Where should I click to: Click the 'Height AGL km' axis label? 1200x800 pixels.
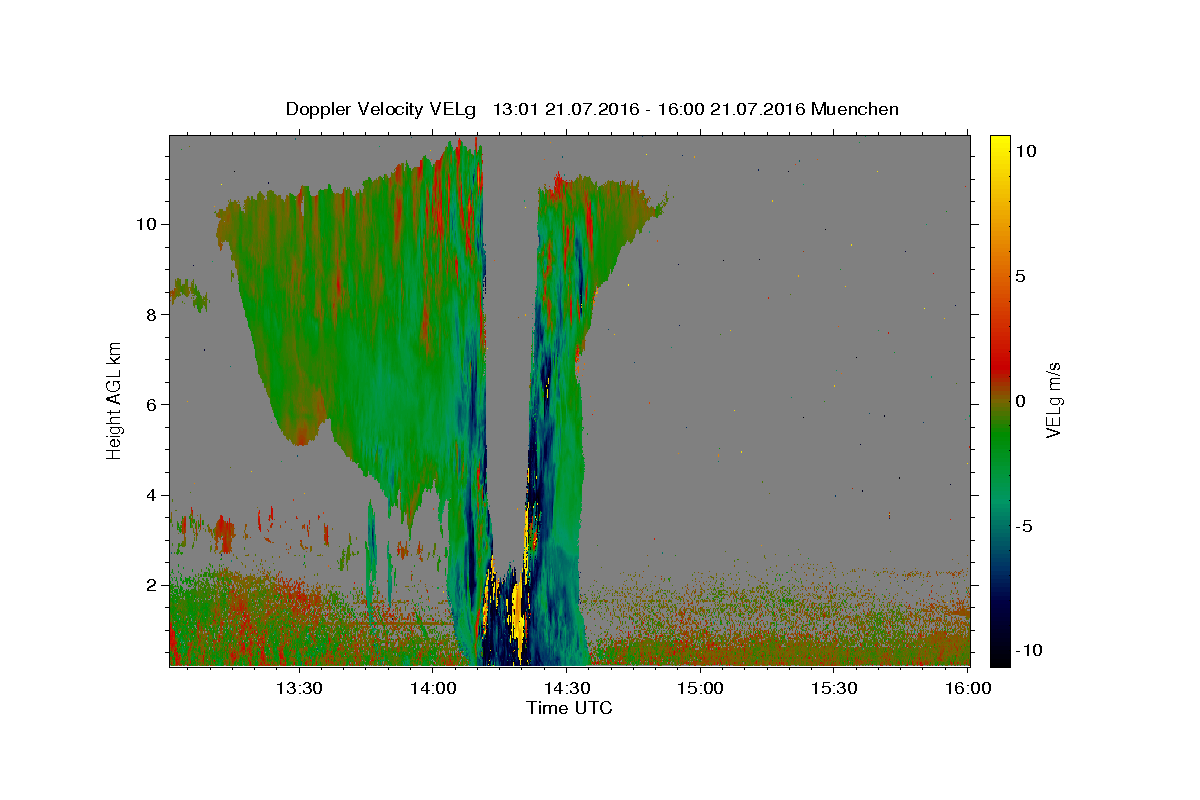pyautogui.click(x=115, y=399)
